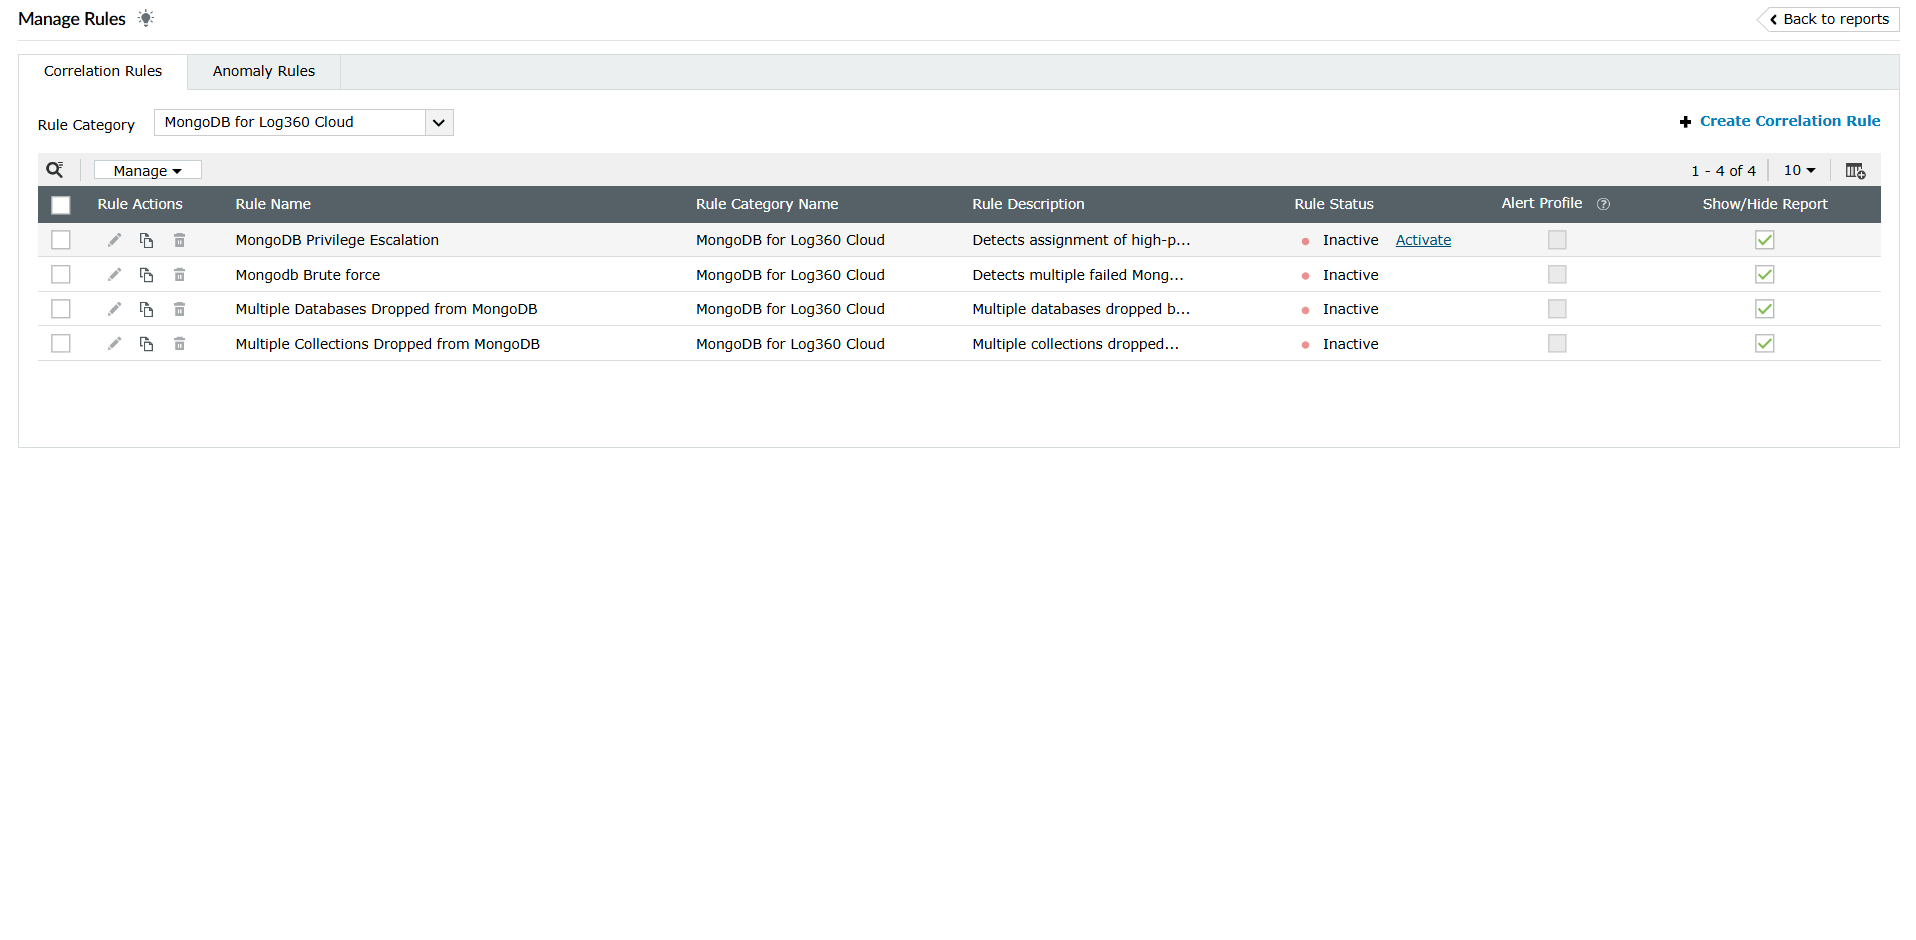Click description 'Detects multiple failed Mong...'

click(x=1078, y=275)
